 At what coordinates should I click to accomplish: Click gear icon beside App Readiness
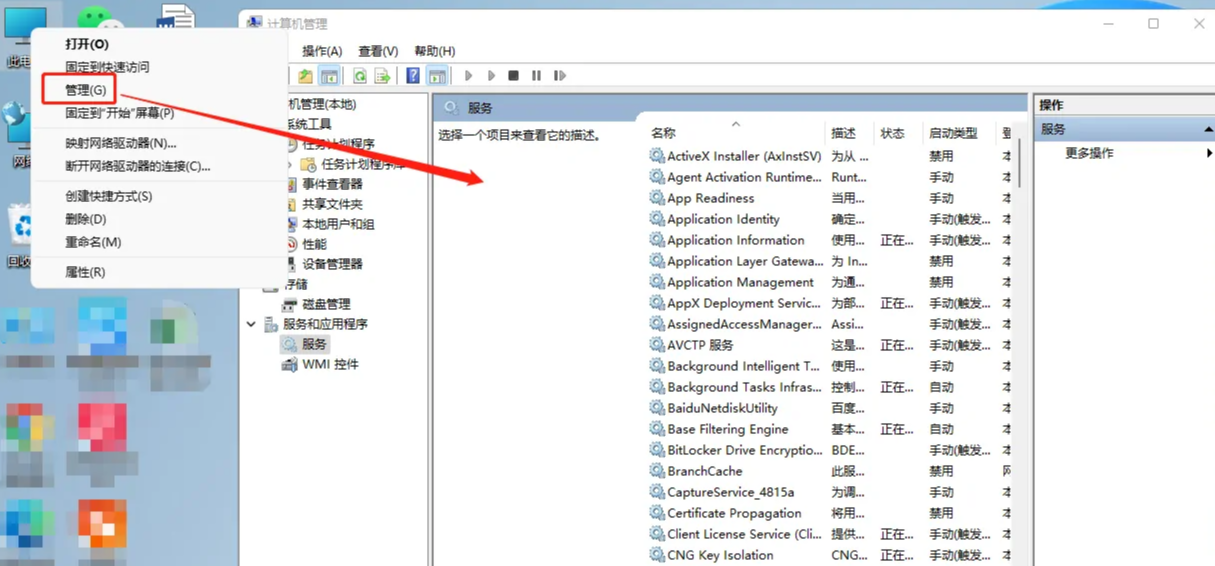(x=657, y=198)
